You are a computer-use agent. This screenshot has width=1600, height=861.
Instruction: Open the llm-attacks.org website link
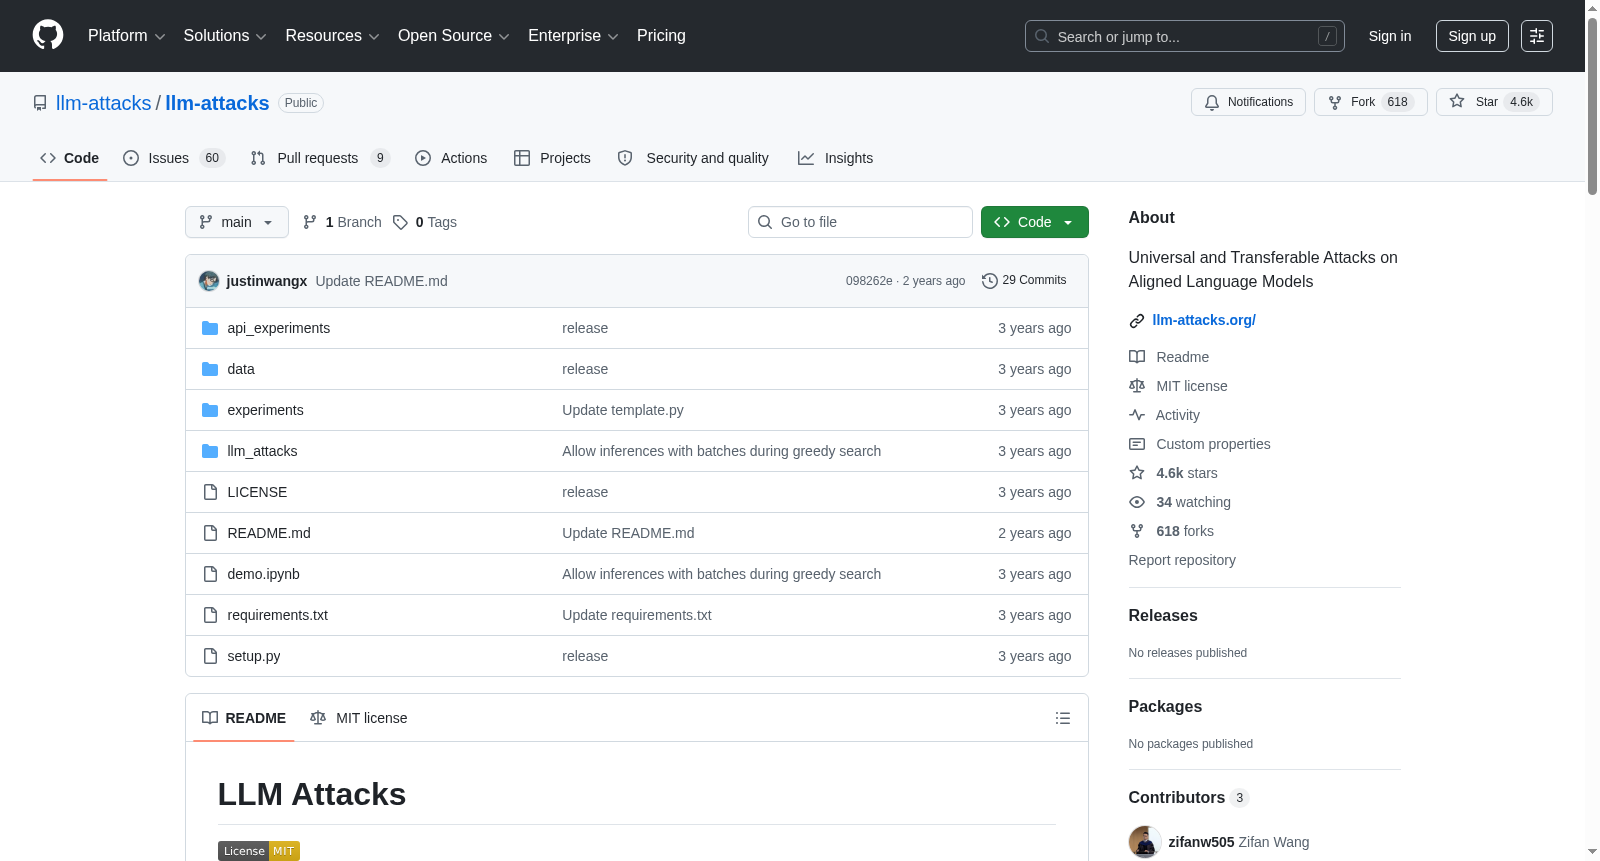tap(1204, 320)
